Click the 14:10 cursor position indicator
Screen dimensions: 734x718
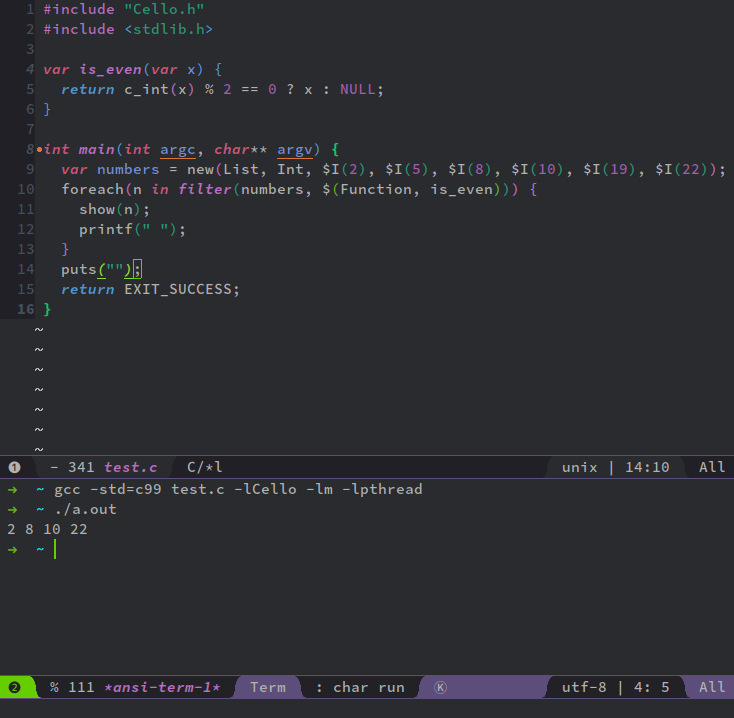pos(647,467)
